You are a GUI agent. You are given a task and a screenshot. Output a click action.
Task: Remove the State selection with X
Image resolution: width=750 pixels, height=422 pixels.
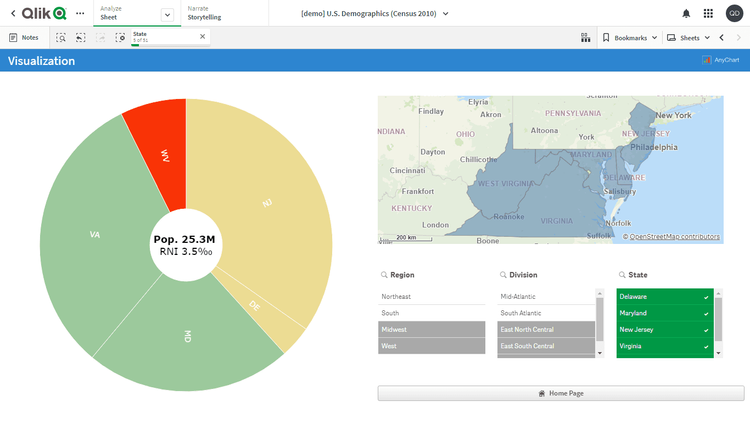tap(202, 36)
